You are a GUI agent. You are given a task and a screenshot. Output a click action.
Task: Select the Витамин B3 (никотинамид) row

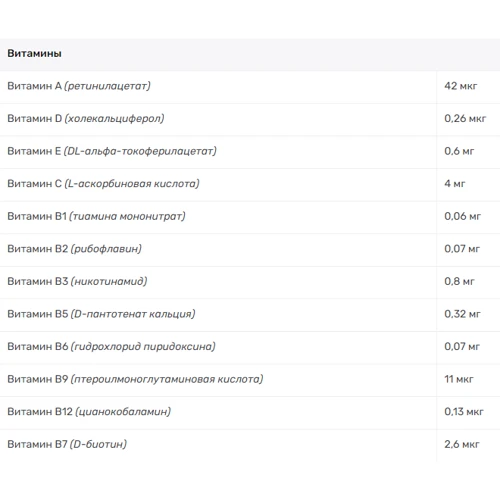coord(250,282)
